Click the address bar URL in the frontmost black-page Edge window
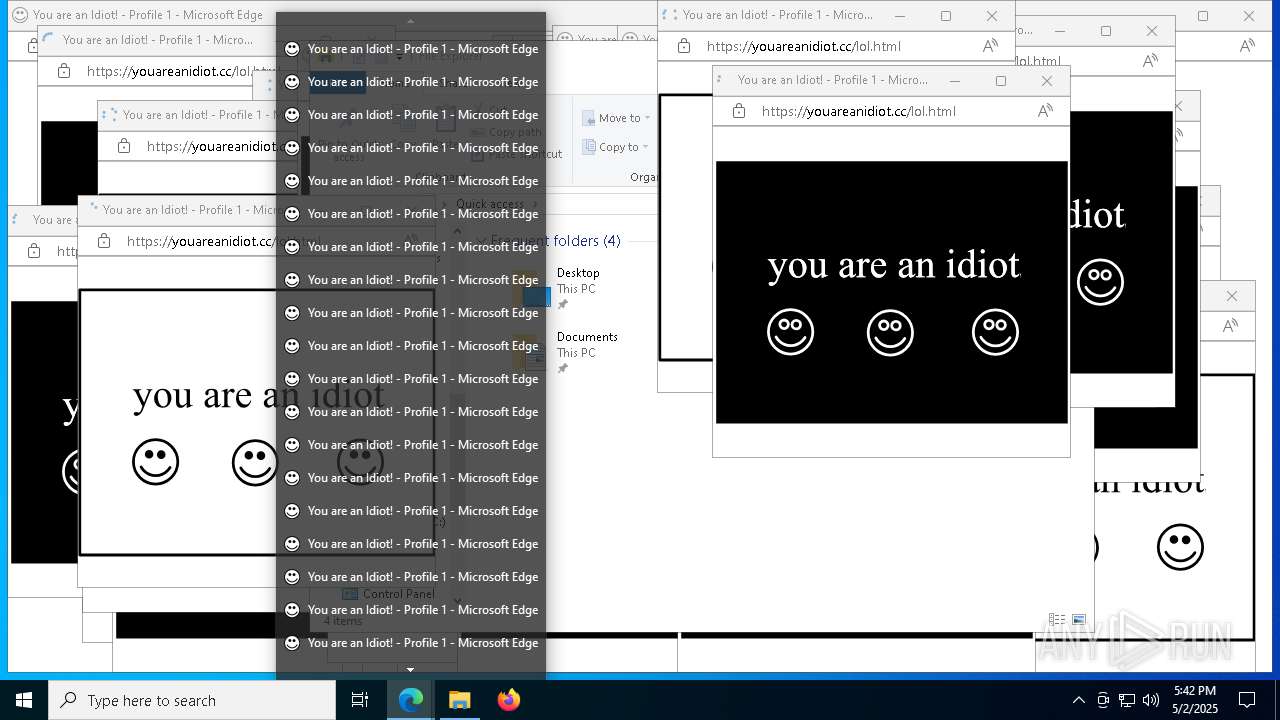This screenshot has width=1280, height=720. 858,111
